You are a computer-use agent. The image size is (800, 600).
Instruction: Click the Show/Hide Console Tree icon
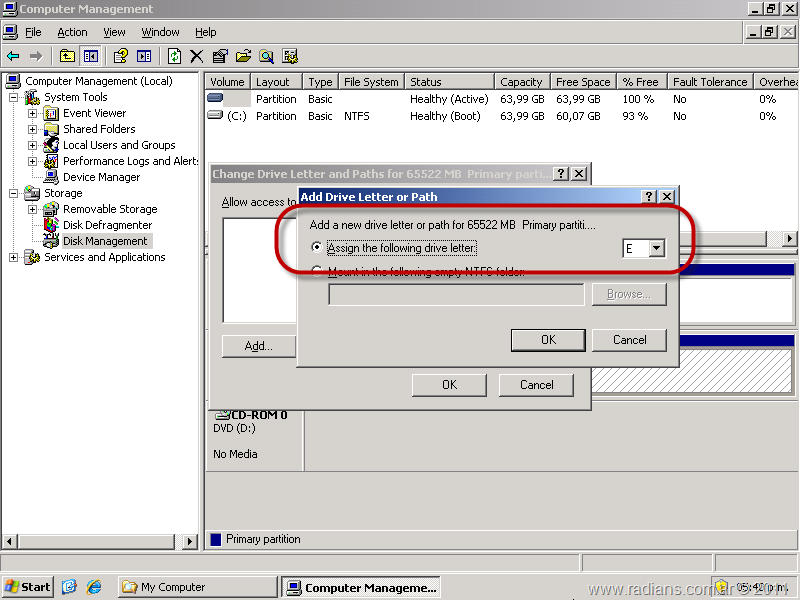91,57
